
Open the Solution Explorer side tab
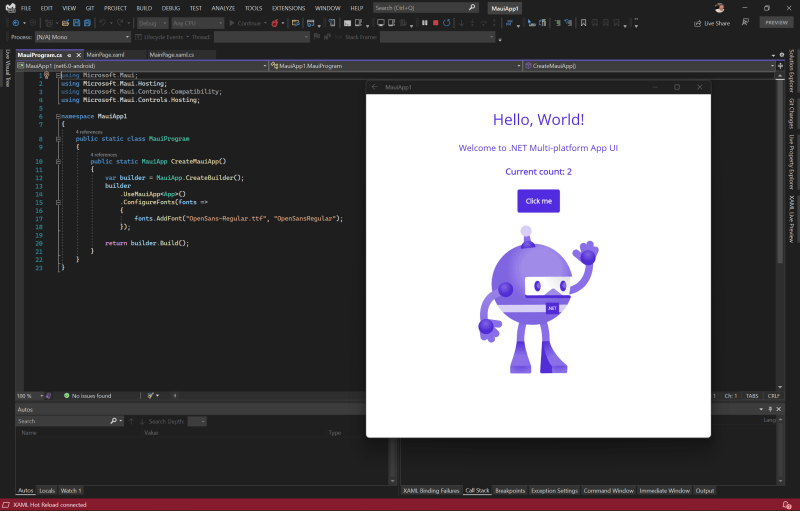pyautogui.click(x=791, y=70)
